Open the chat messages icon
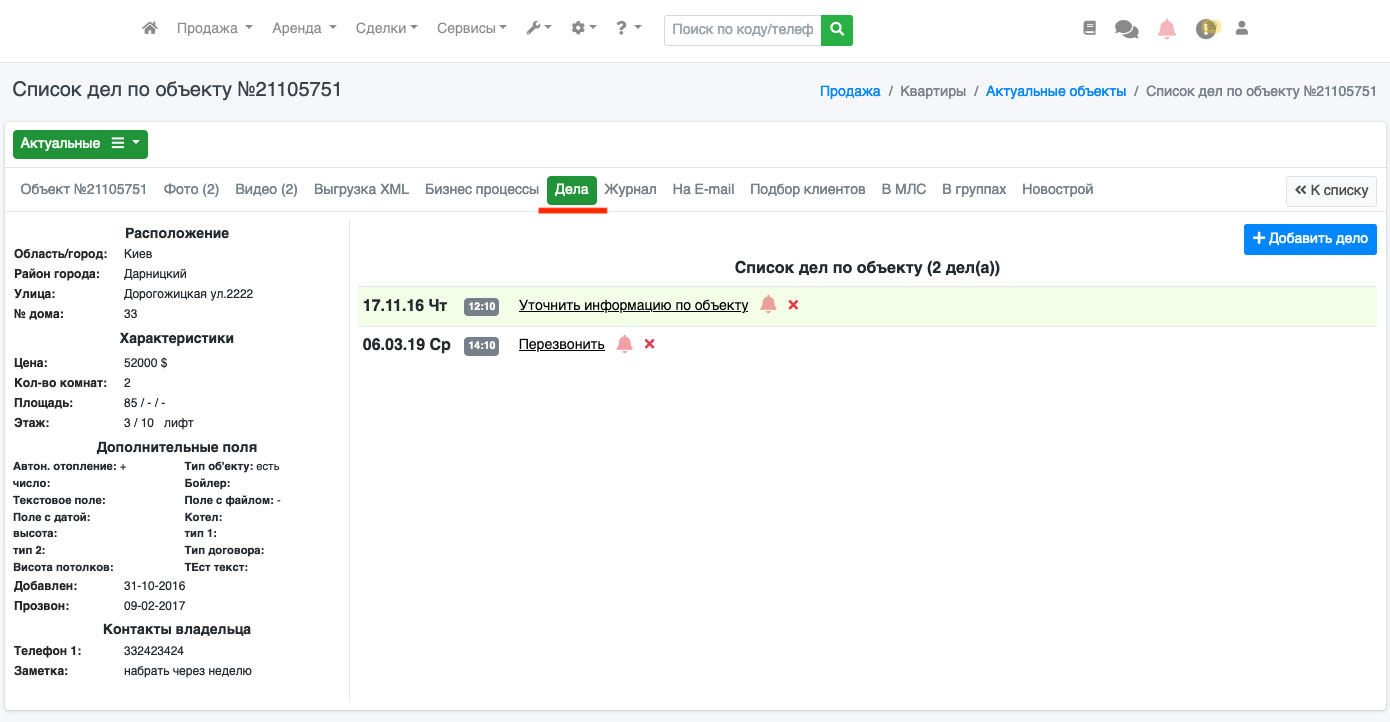Viewport: 1390px width, 722px height. point(1127,30)
